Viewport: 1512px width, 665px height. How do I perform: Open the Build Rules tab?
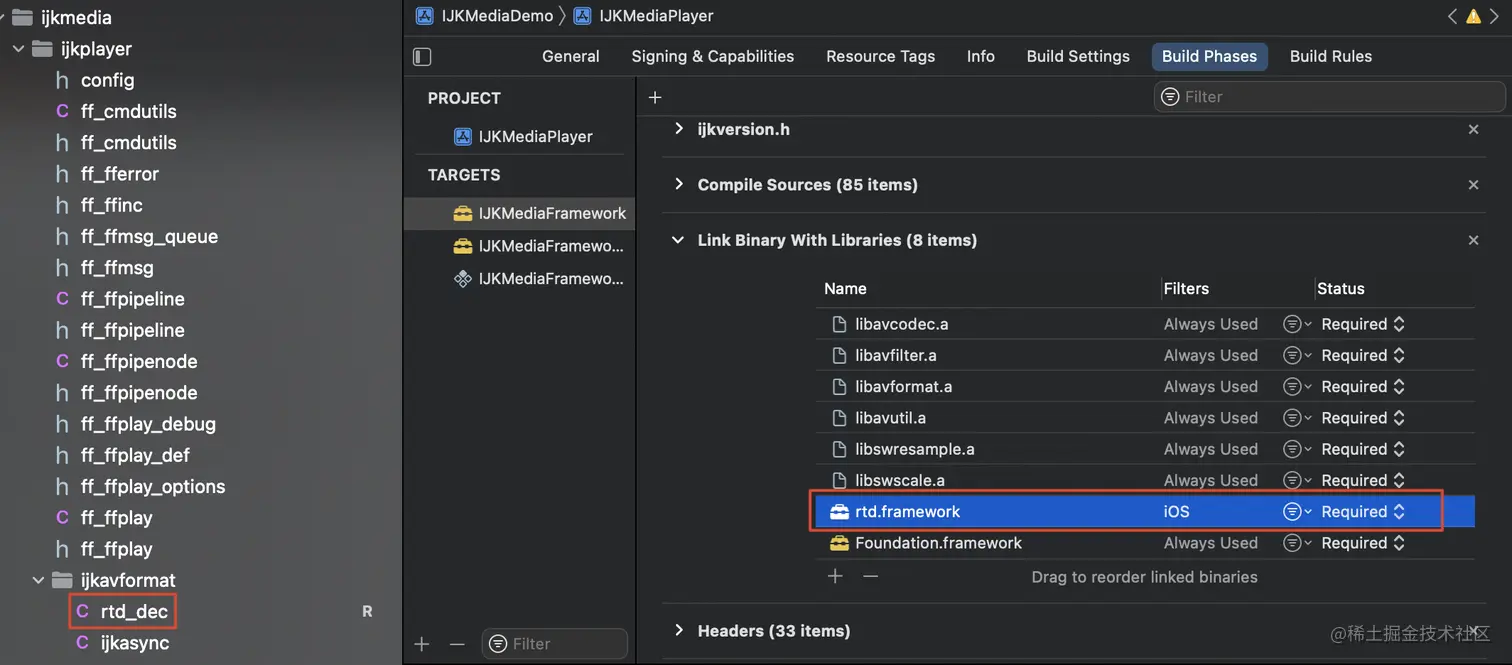click(x=1331, y=56)
